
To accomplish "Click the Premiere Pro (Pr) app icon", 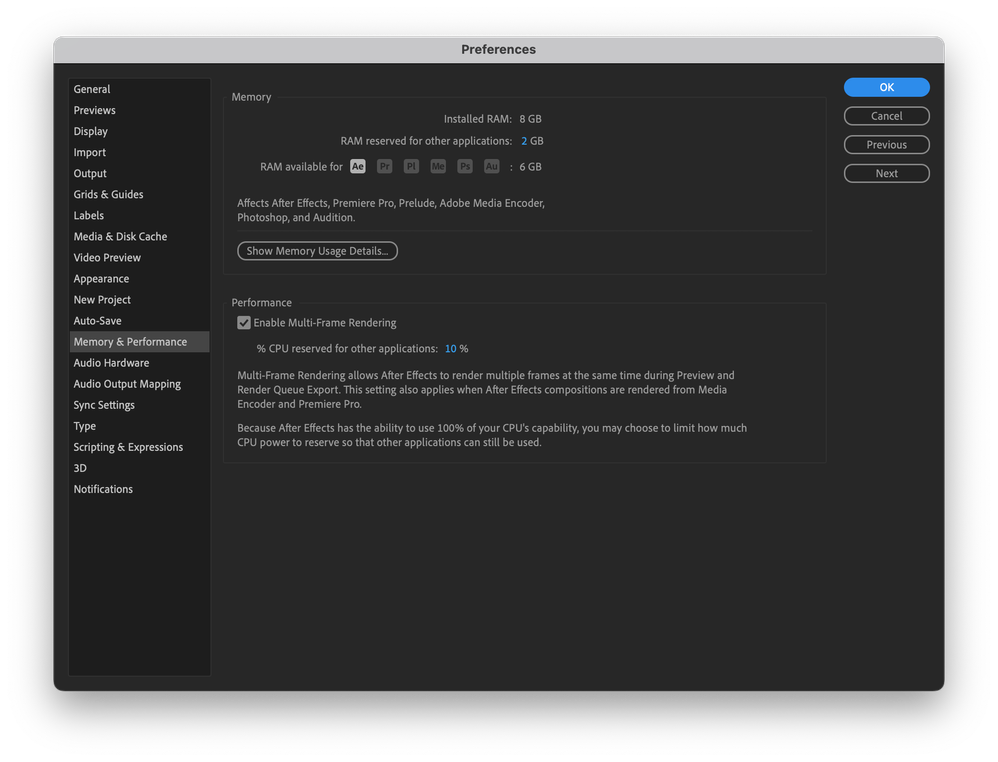I will (384, 167).
